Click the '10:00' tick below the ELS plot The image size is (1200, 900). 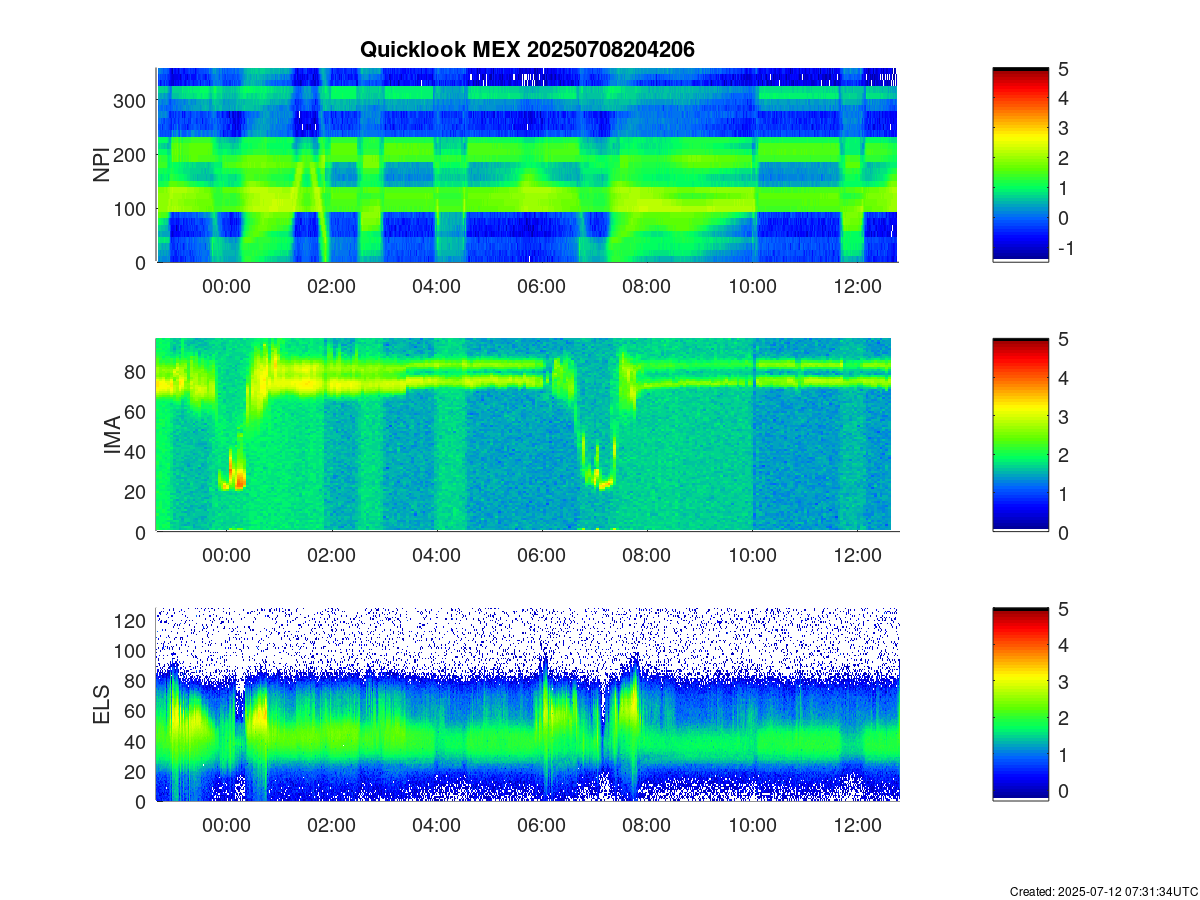(752, 825)
